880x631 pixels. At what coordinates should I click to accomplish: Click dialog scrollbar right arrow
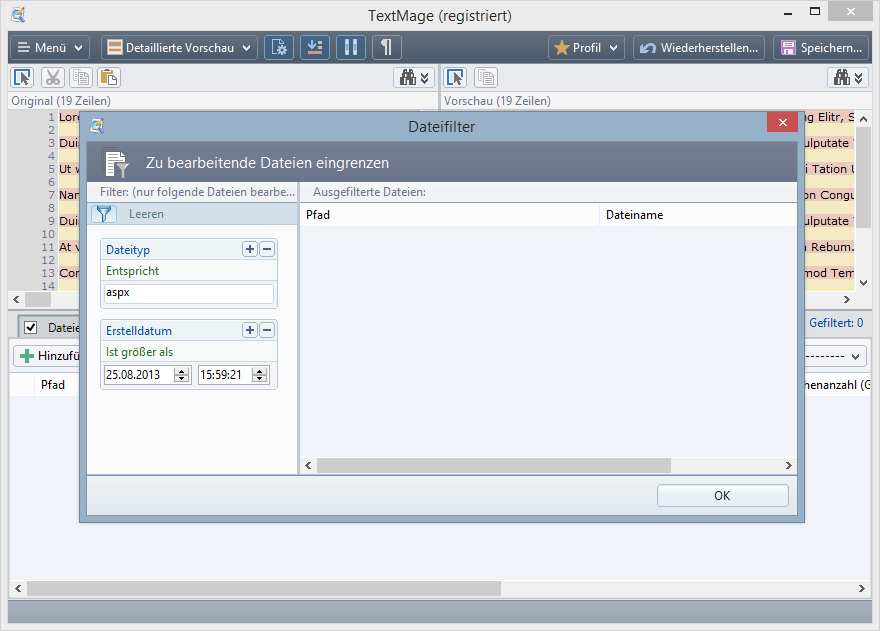pyautogui.click(x=789, y=465)
